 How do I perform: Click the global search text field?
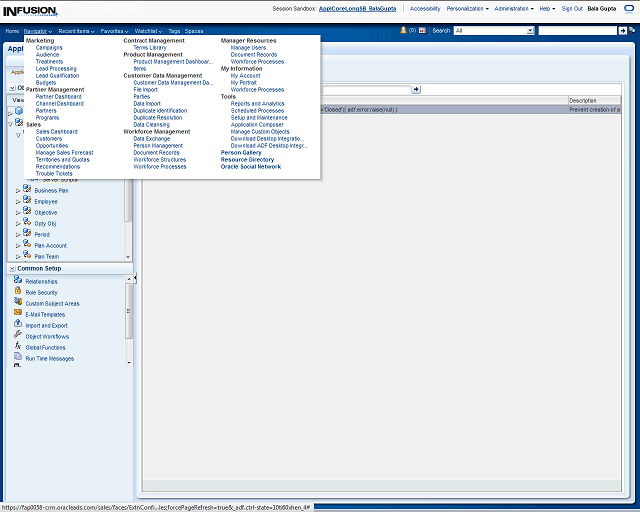(577, 31)
